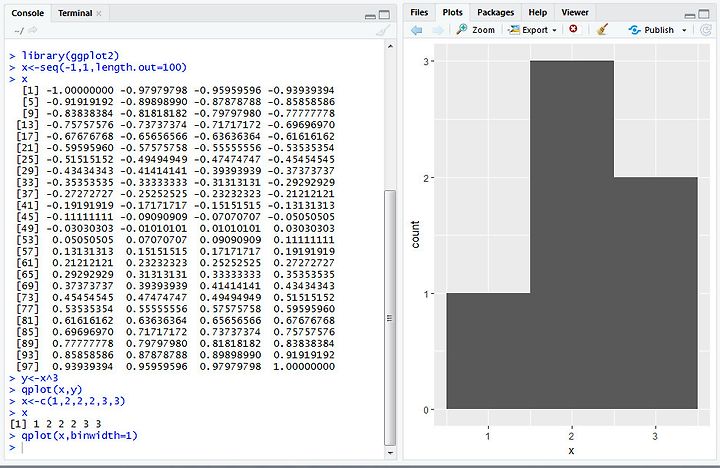The image size is (720, 468).
Task: Click the histogram bar at x=3
Action: [656, 293]
